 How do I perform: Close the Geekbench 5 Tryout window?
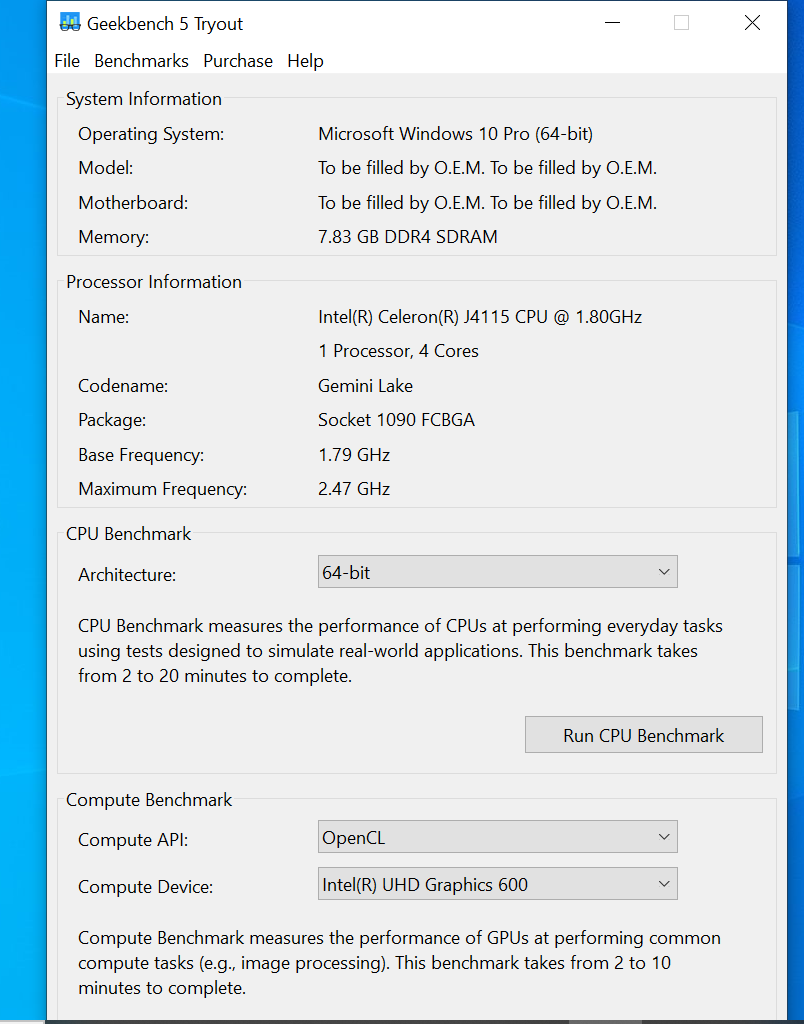[x=752, y=23]
